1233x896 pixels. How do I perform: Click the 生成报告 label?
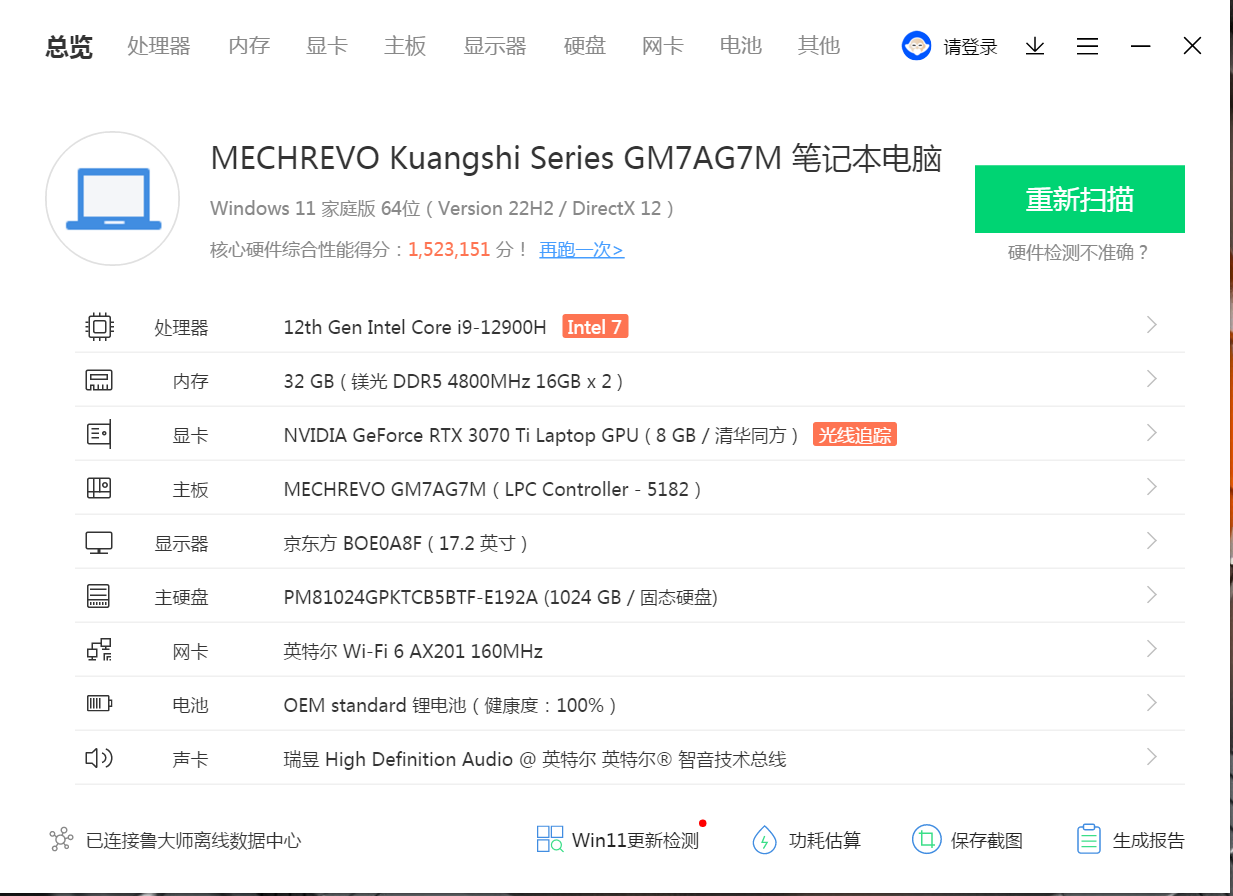(x=1149, y=841)
